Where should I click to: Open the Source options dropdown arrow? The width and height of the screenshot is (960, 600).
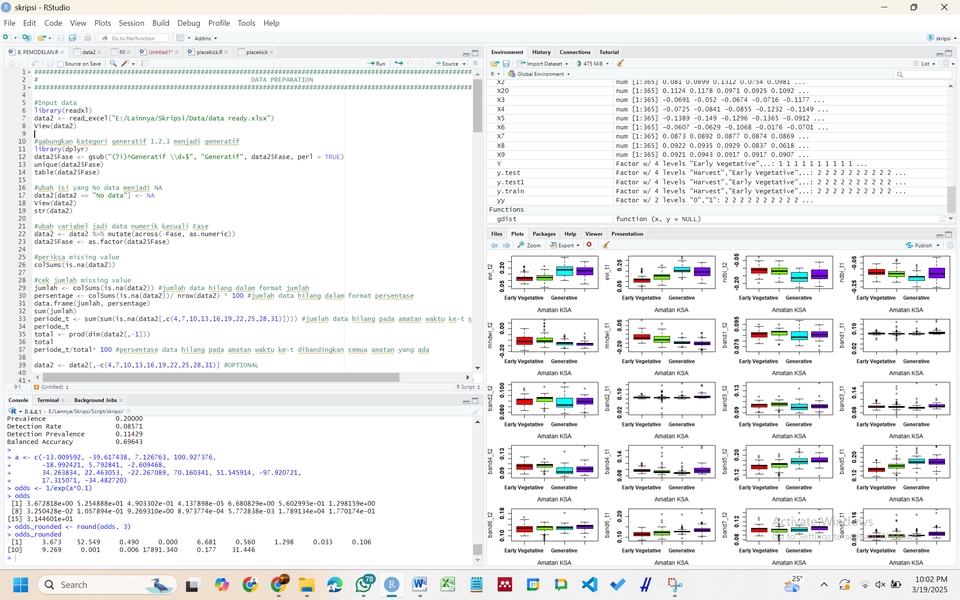point(464,64)
